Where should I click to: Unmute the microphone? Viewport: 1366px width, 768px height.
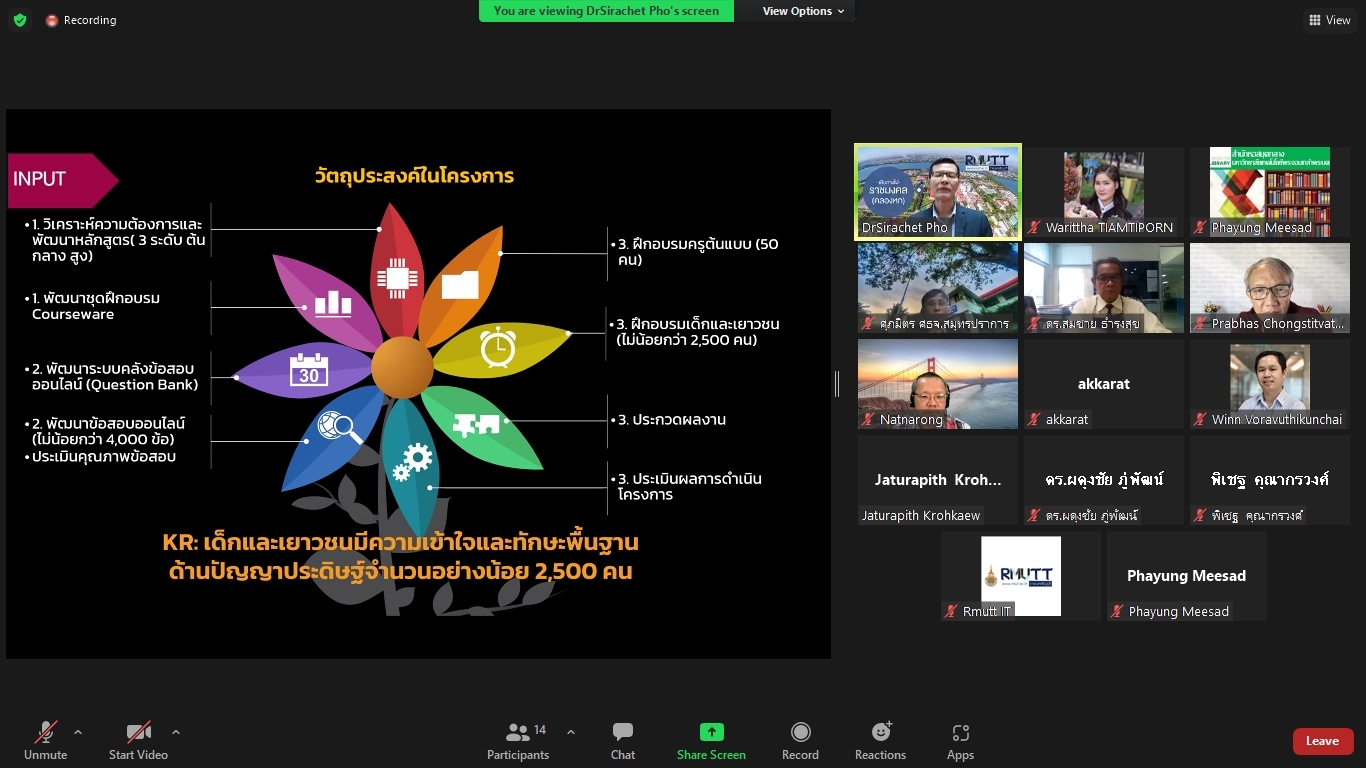pos(46,741)
